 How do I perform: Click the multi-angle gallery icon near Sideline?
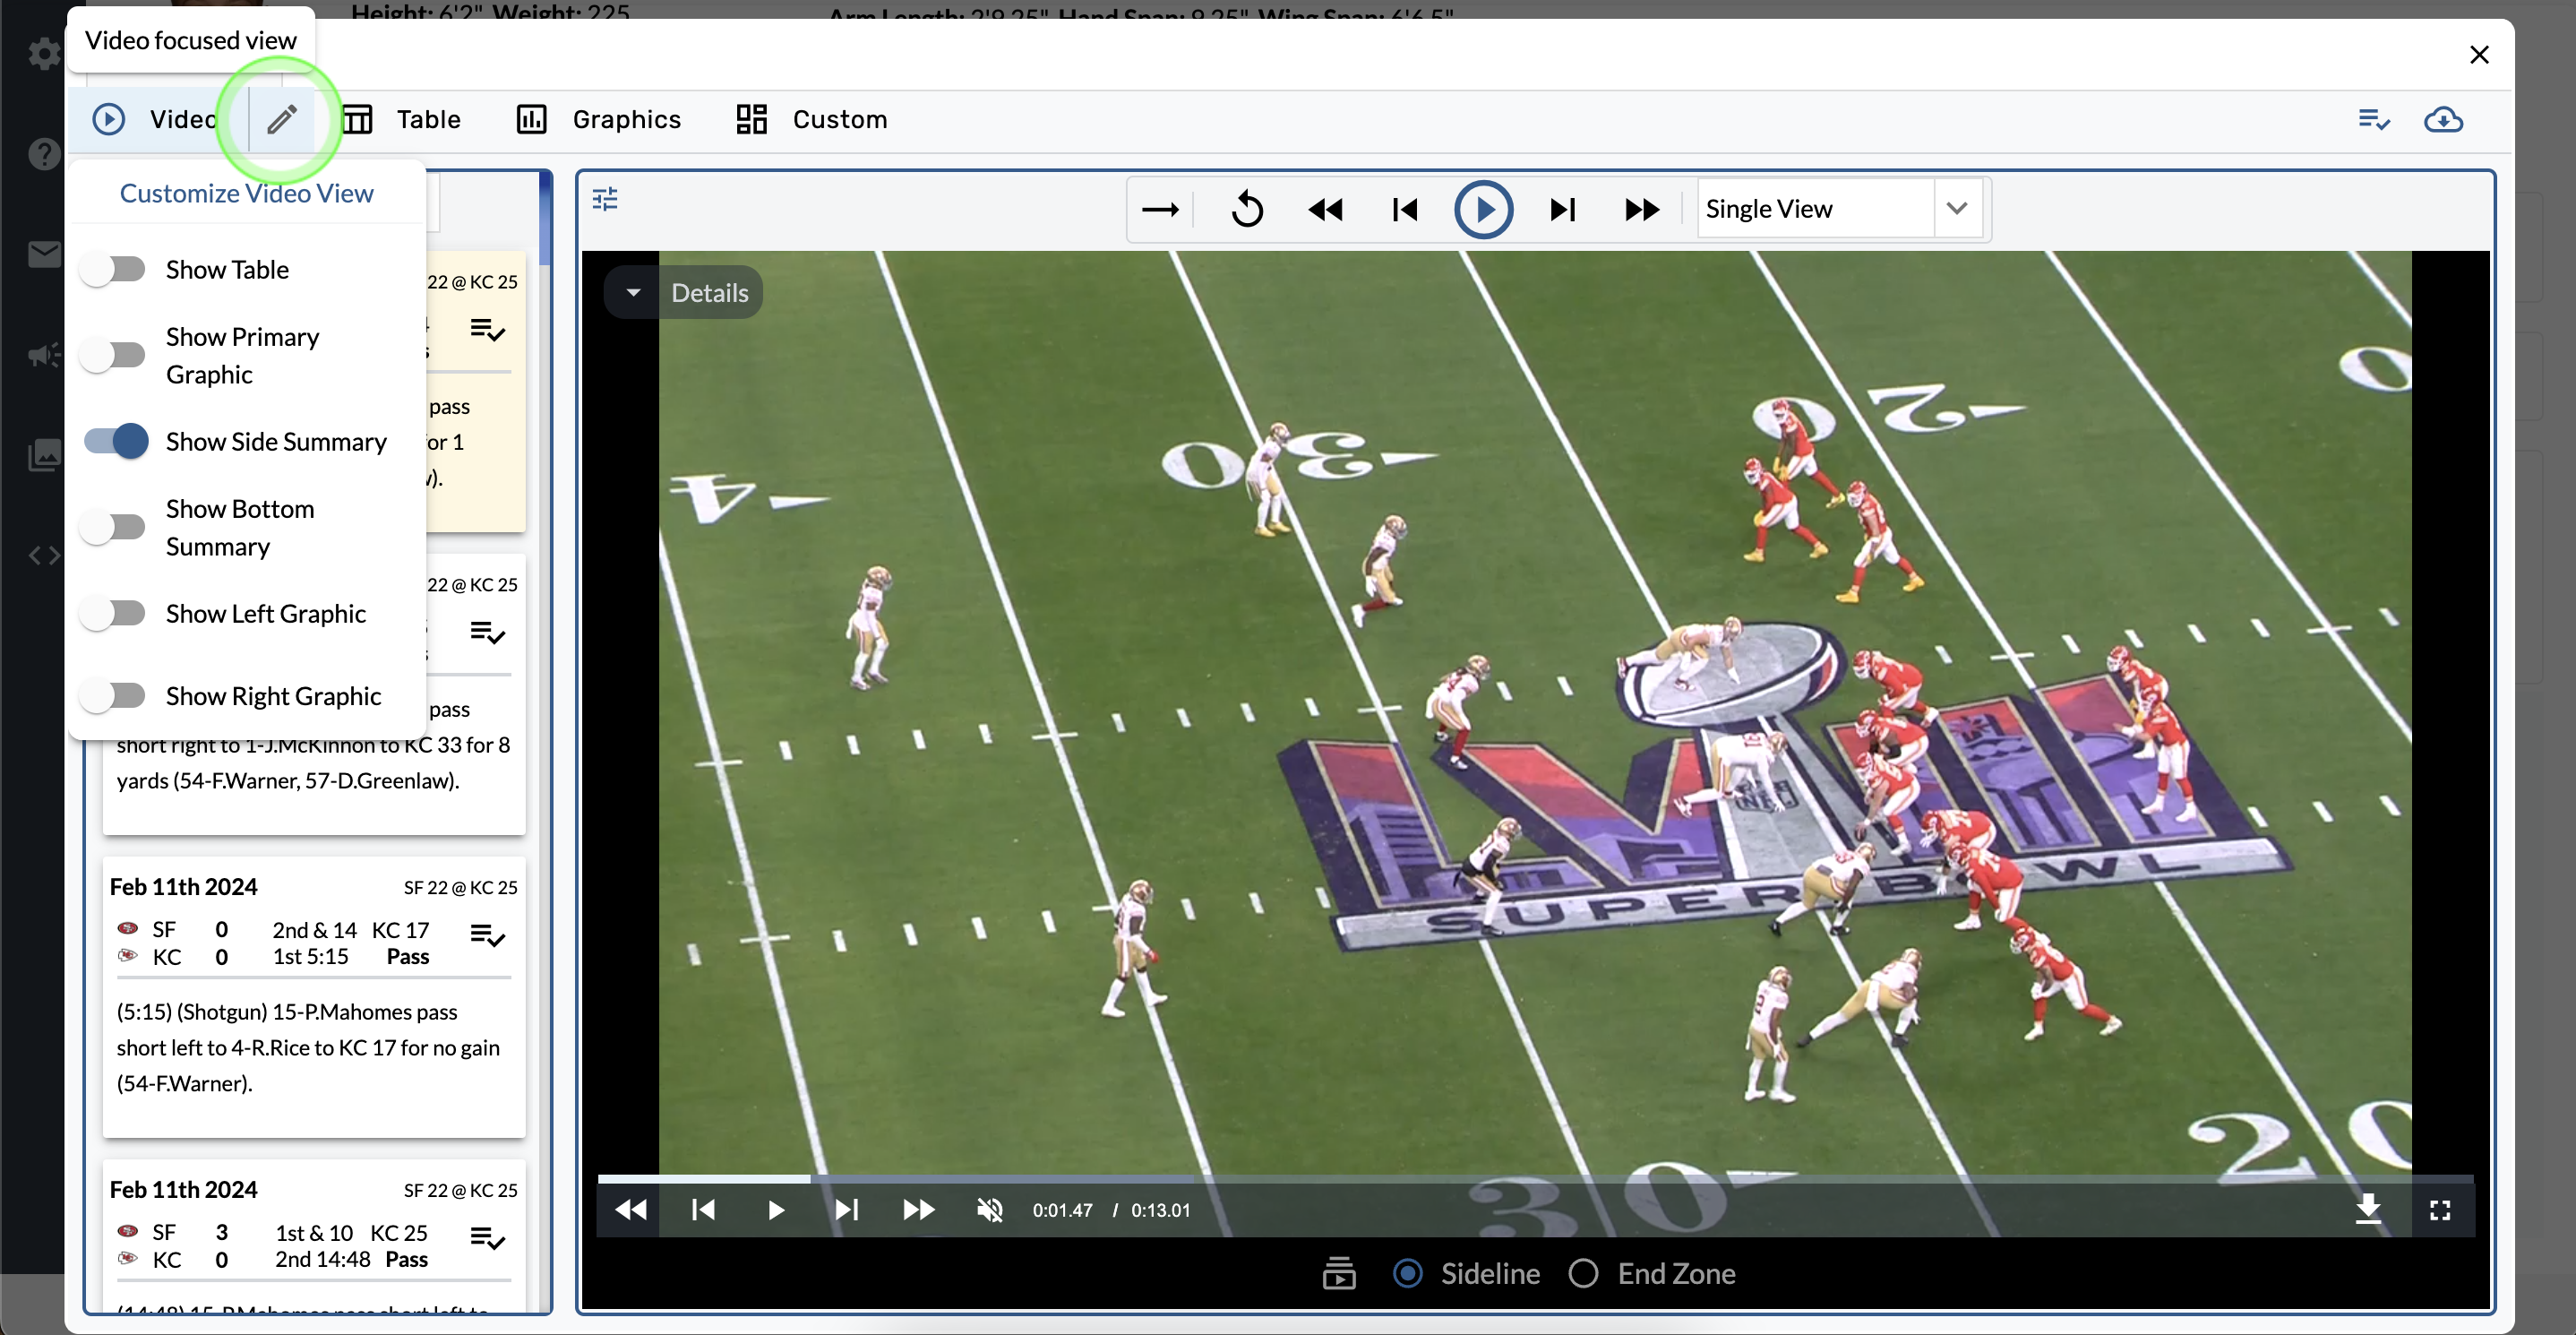pyautogui.click(x=1338, y=1273)
